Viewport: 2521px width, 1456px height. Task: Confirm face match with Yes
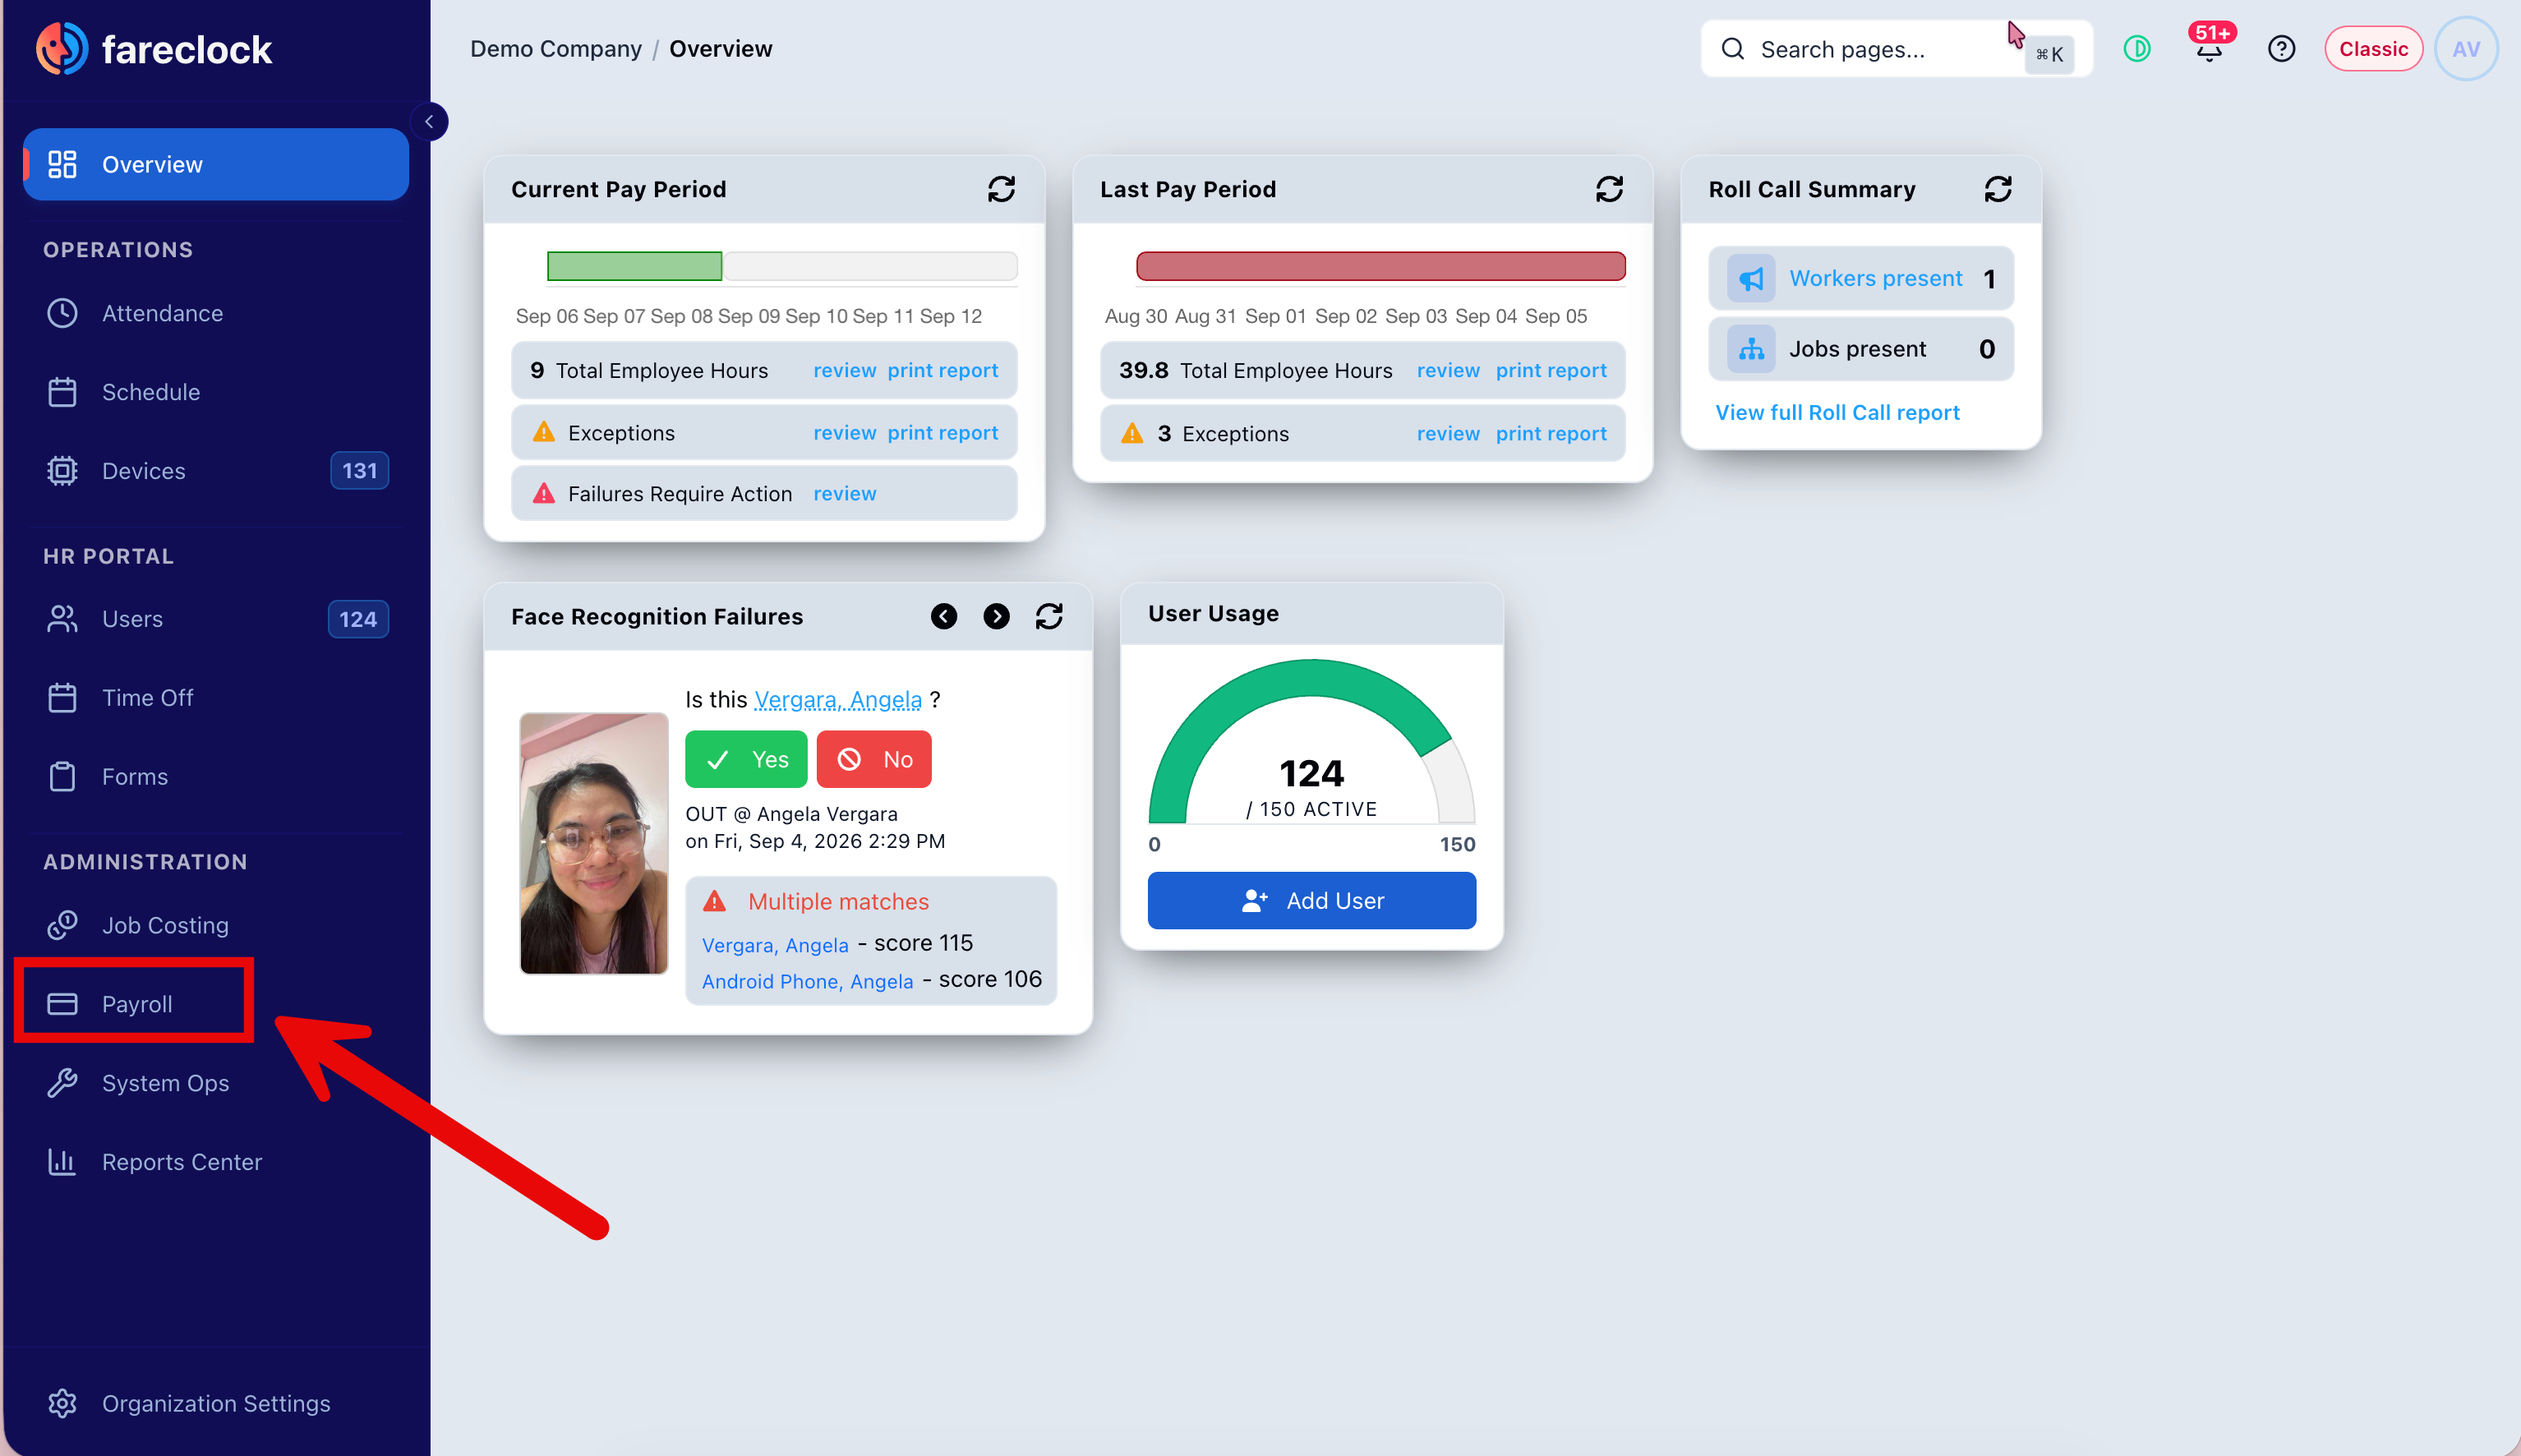746,759
